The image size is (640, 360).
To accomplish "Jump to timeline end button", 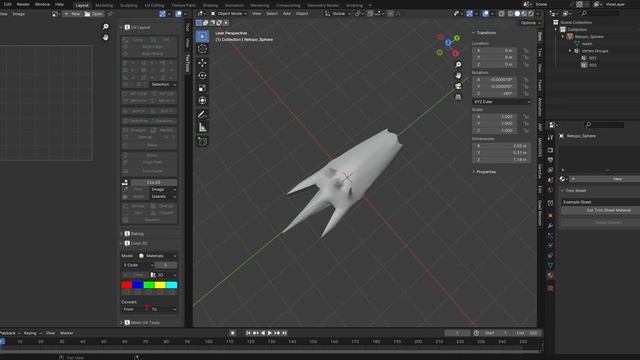I will (x=284, y=333).
